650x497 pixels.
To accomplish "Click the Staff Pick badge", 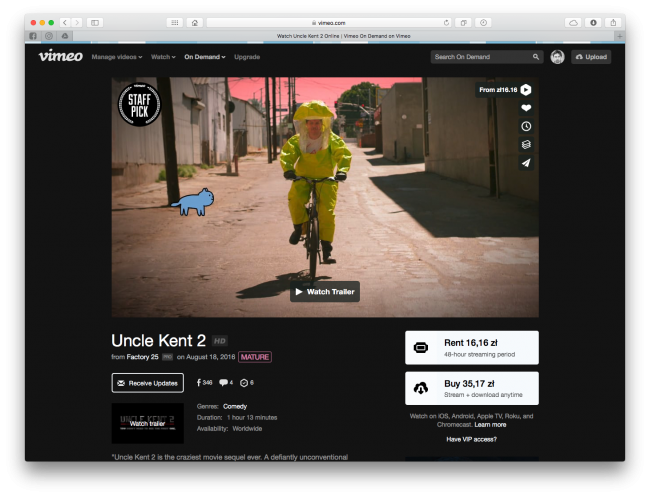I will [139, 104].
